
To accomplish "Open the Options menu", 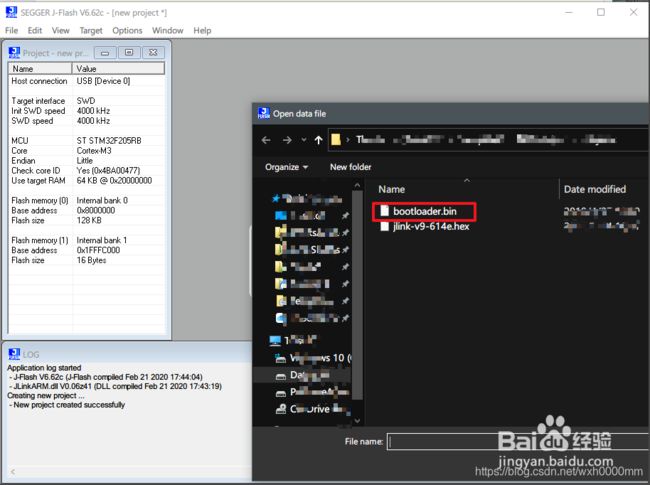I will tap(127, 30).
